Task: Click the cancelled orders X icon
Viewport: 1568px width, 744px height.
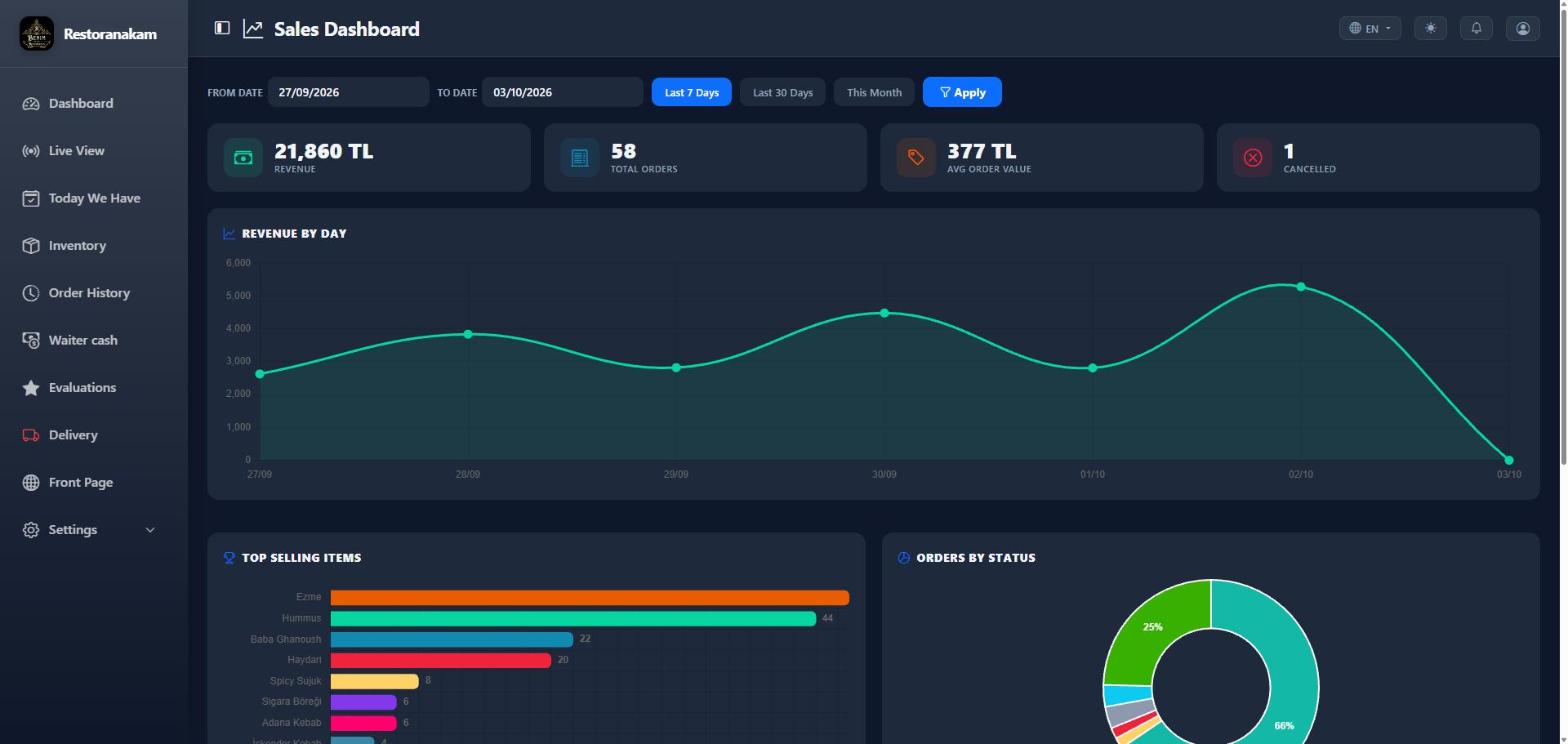Action: click(x=1253, y=157)
